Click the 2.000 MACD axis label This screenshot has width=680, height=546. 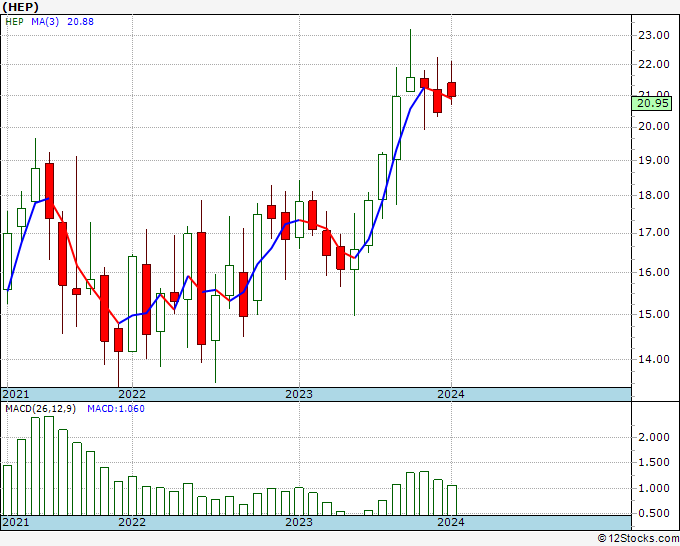click(654, 437)
